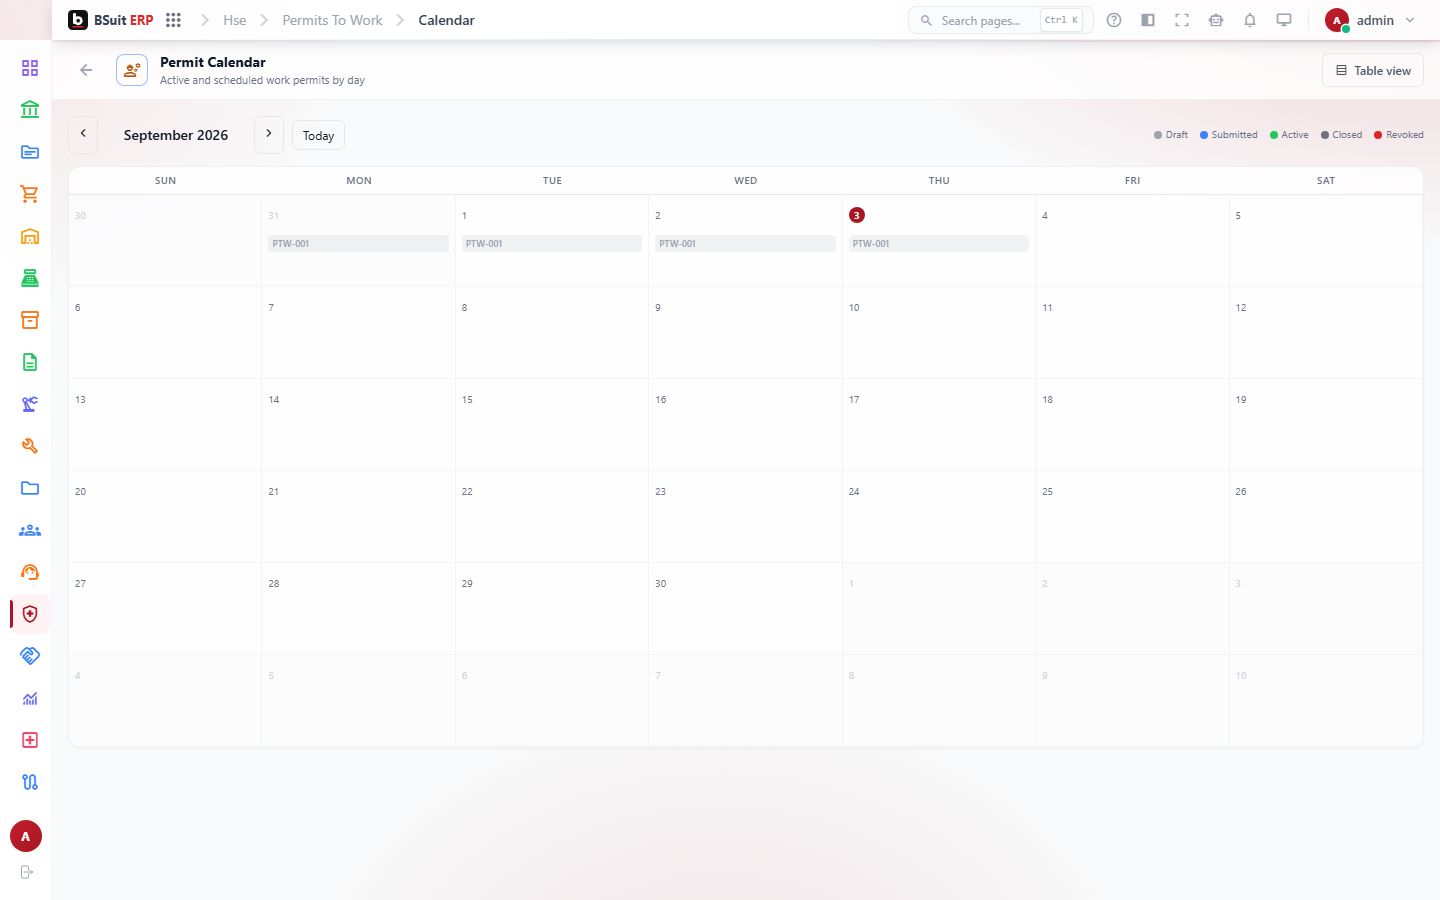Open the archive box module icon
Screen dimensions: 1440x900
pyautogui.click(x=30, y=320)
